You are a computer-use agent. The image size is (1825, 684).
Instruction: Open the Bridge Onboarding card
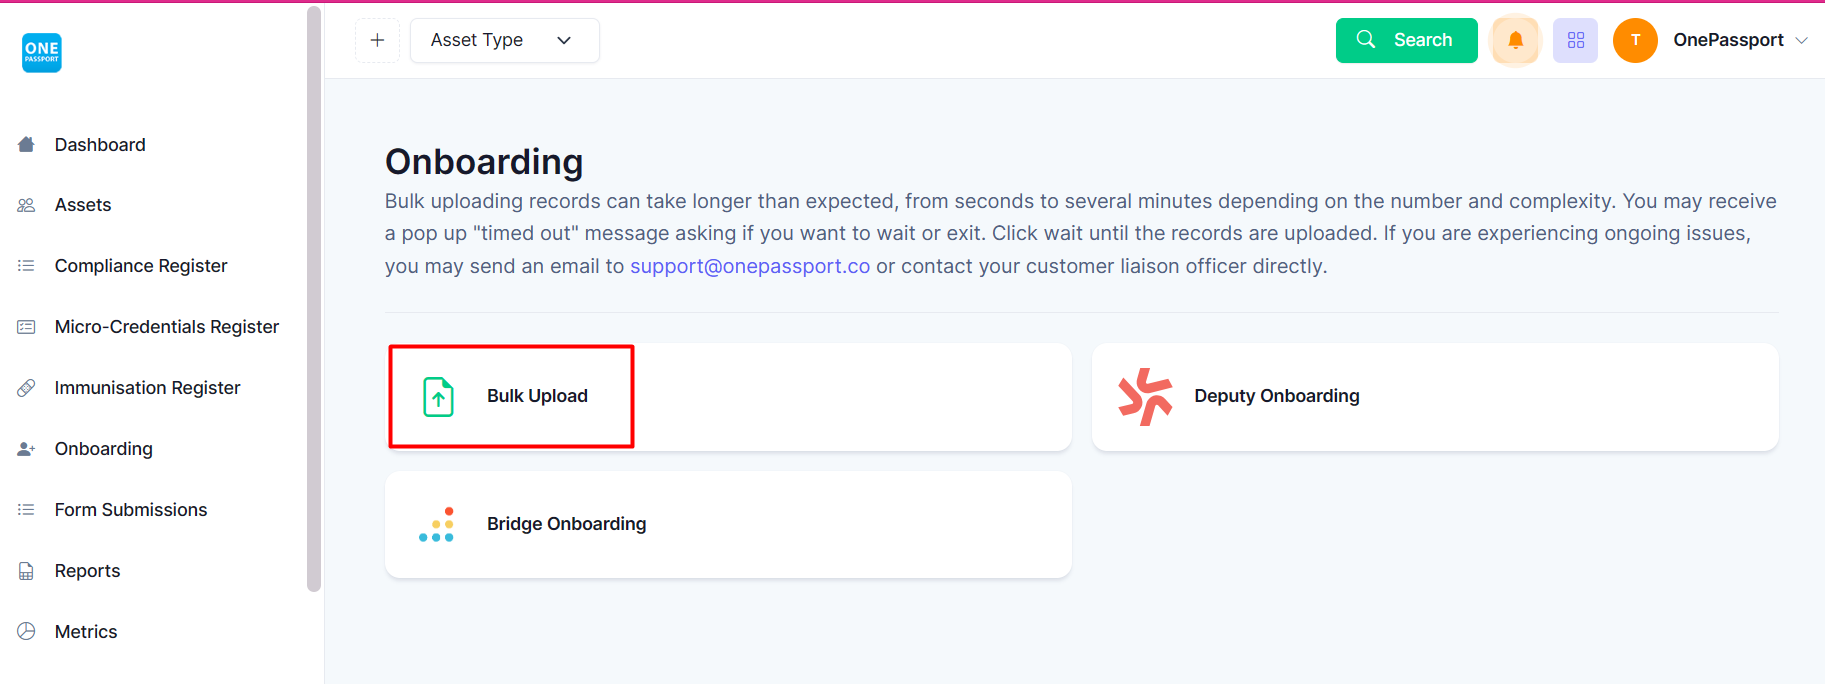point(728,524)
